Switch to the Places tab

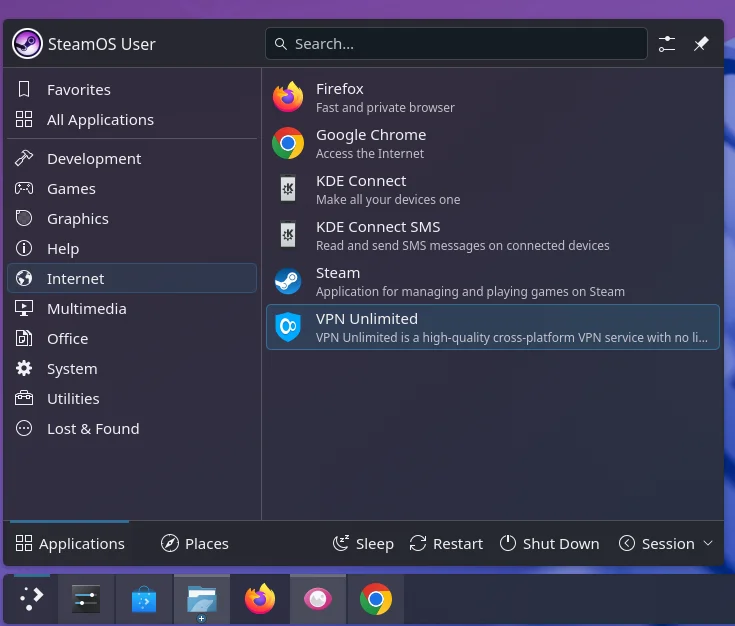click(195, 543)
